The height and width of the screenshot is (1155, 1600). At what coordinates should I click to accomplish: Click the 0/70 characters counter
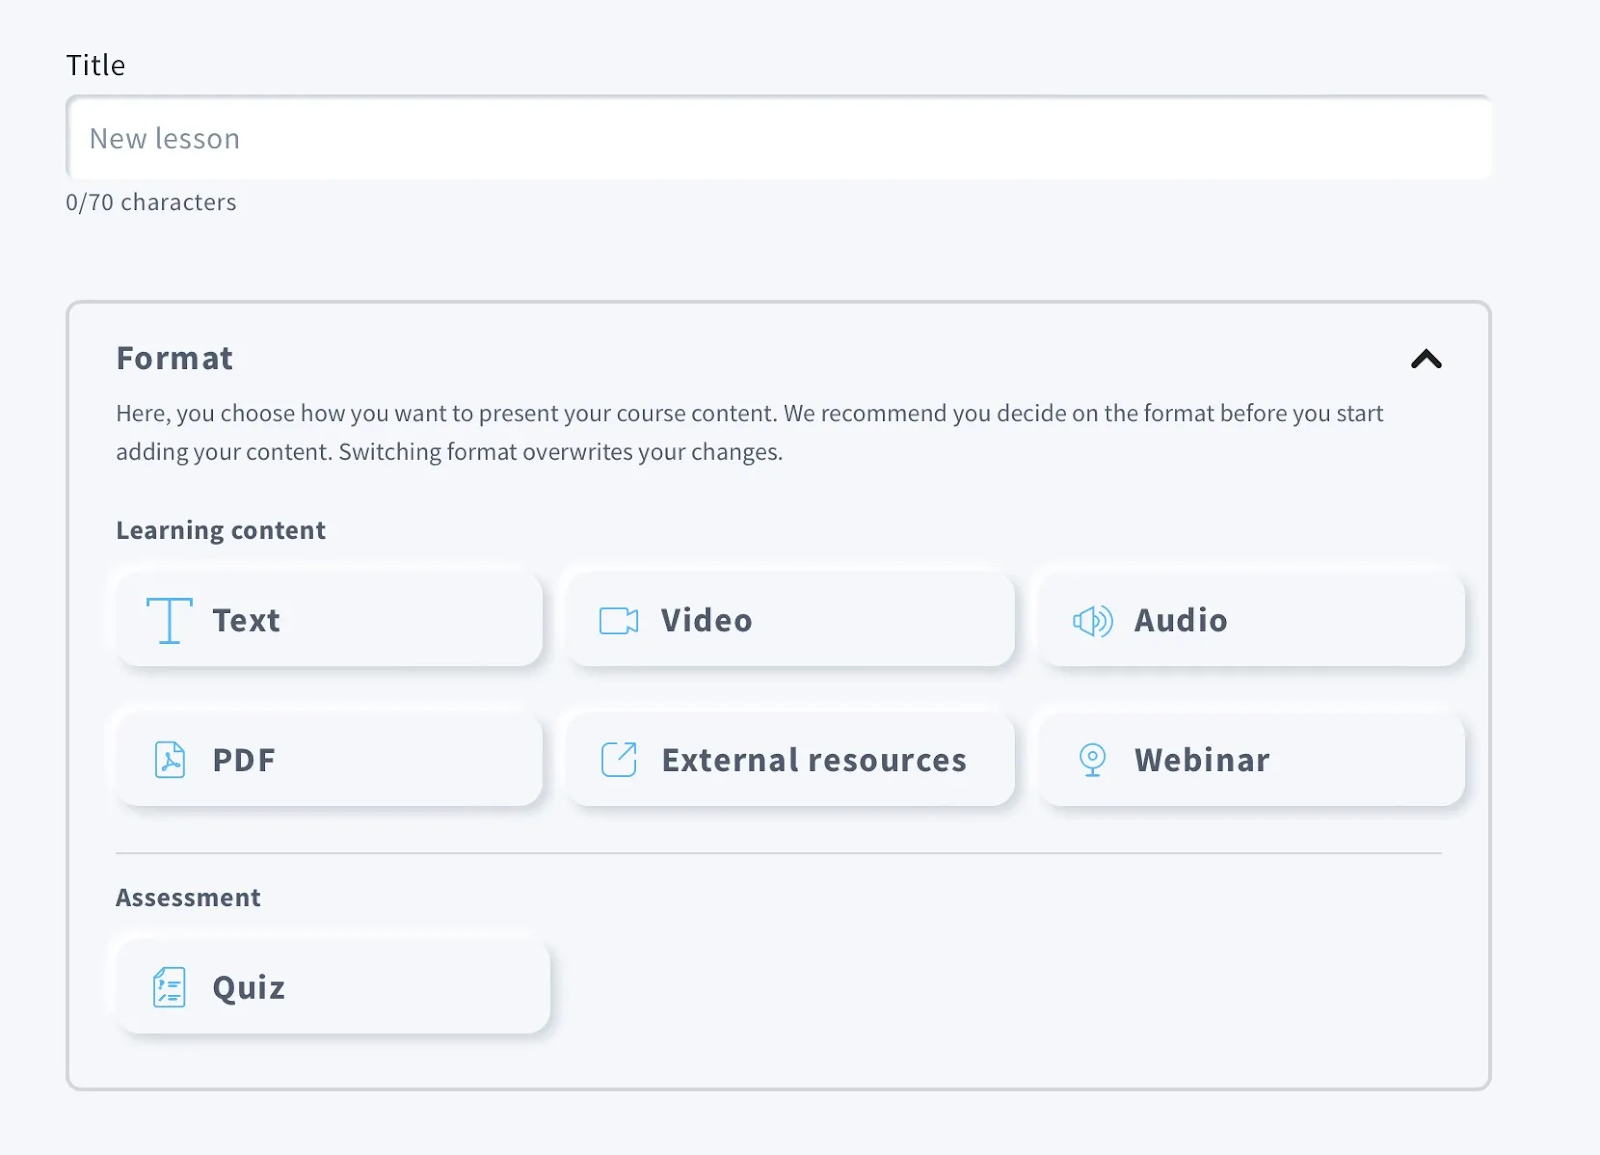tap(151, 202)
